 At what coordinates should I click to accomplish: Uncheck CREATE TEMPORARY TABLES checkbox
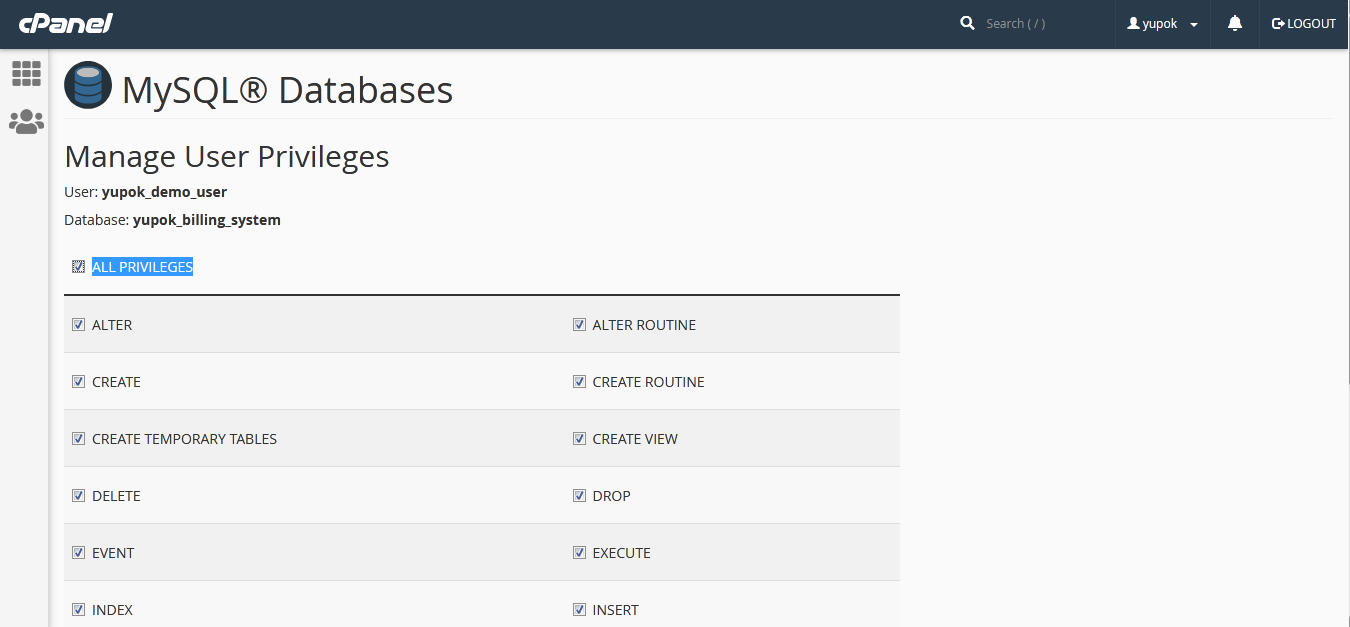tap(78, 439)
